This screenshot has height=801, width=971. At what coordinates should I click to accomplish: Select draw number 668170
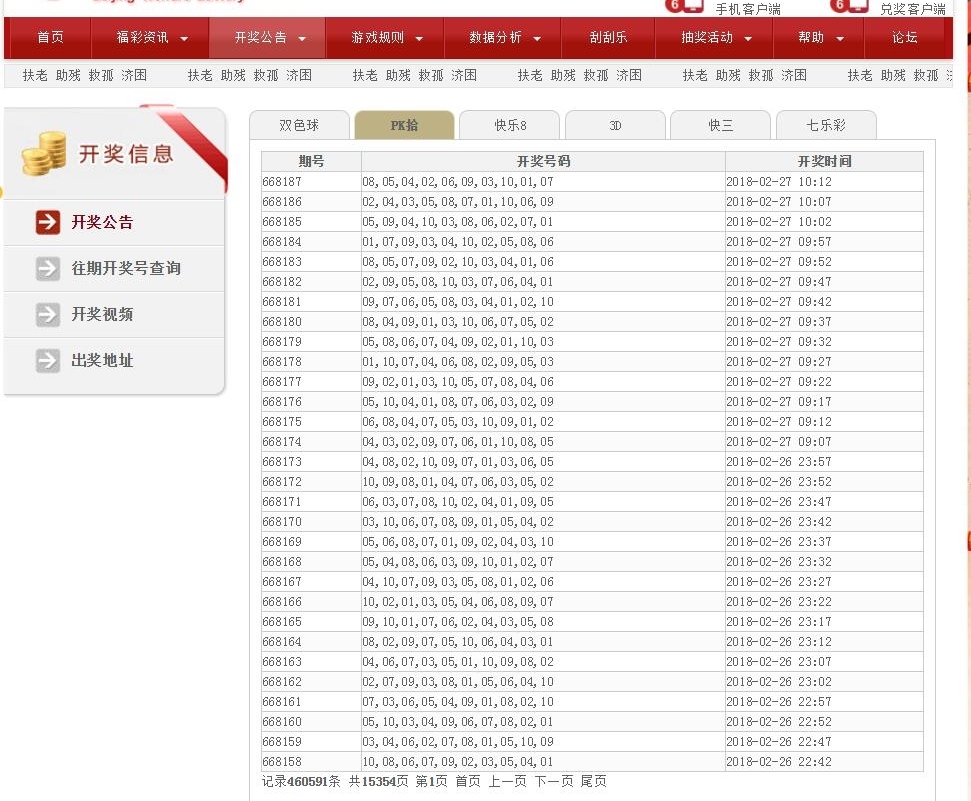click(x=282, y=522)
